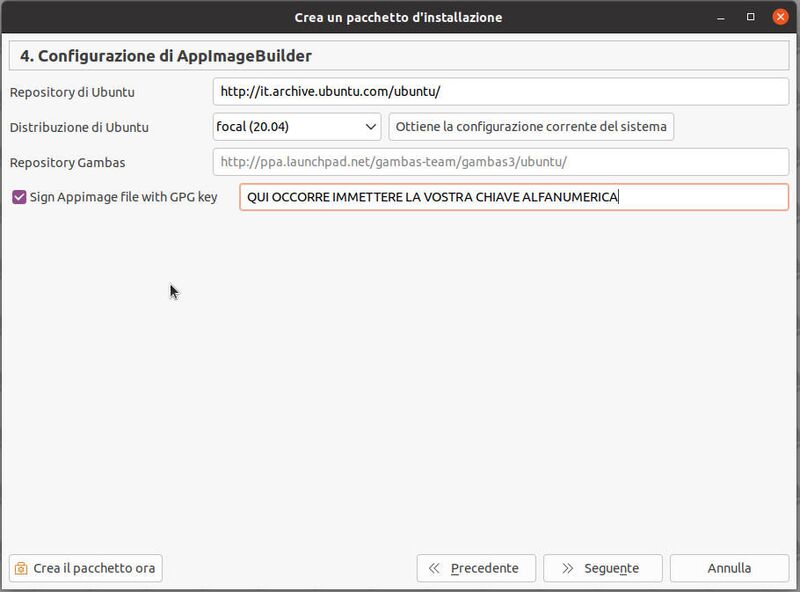Click the Repository di Ubuntu URL field

pos(501,92)
